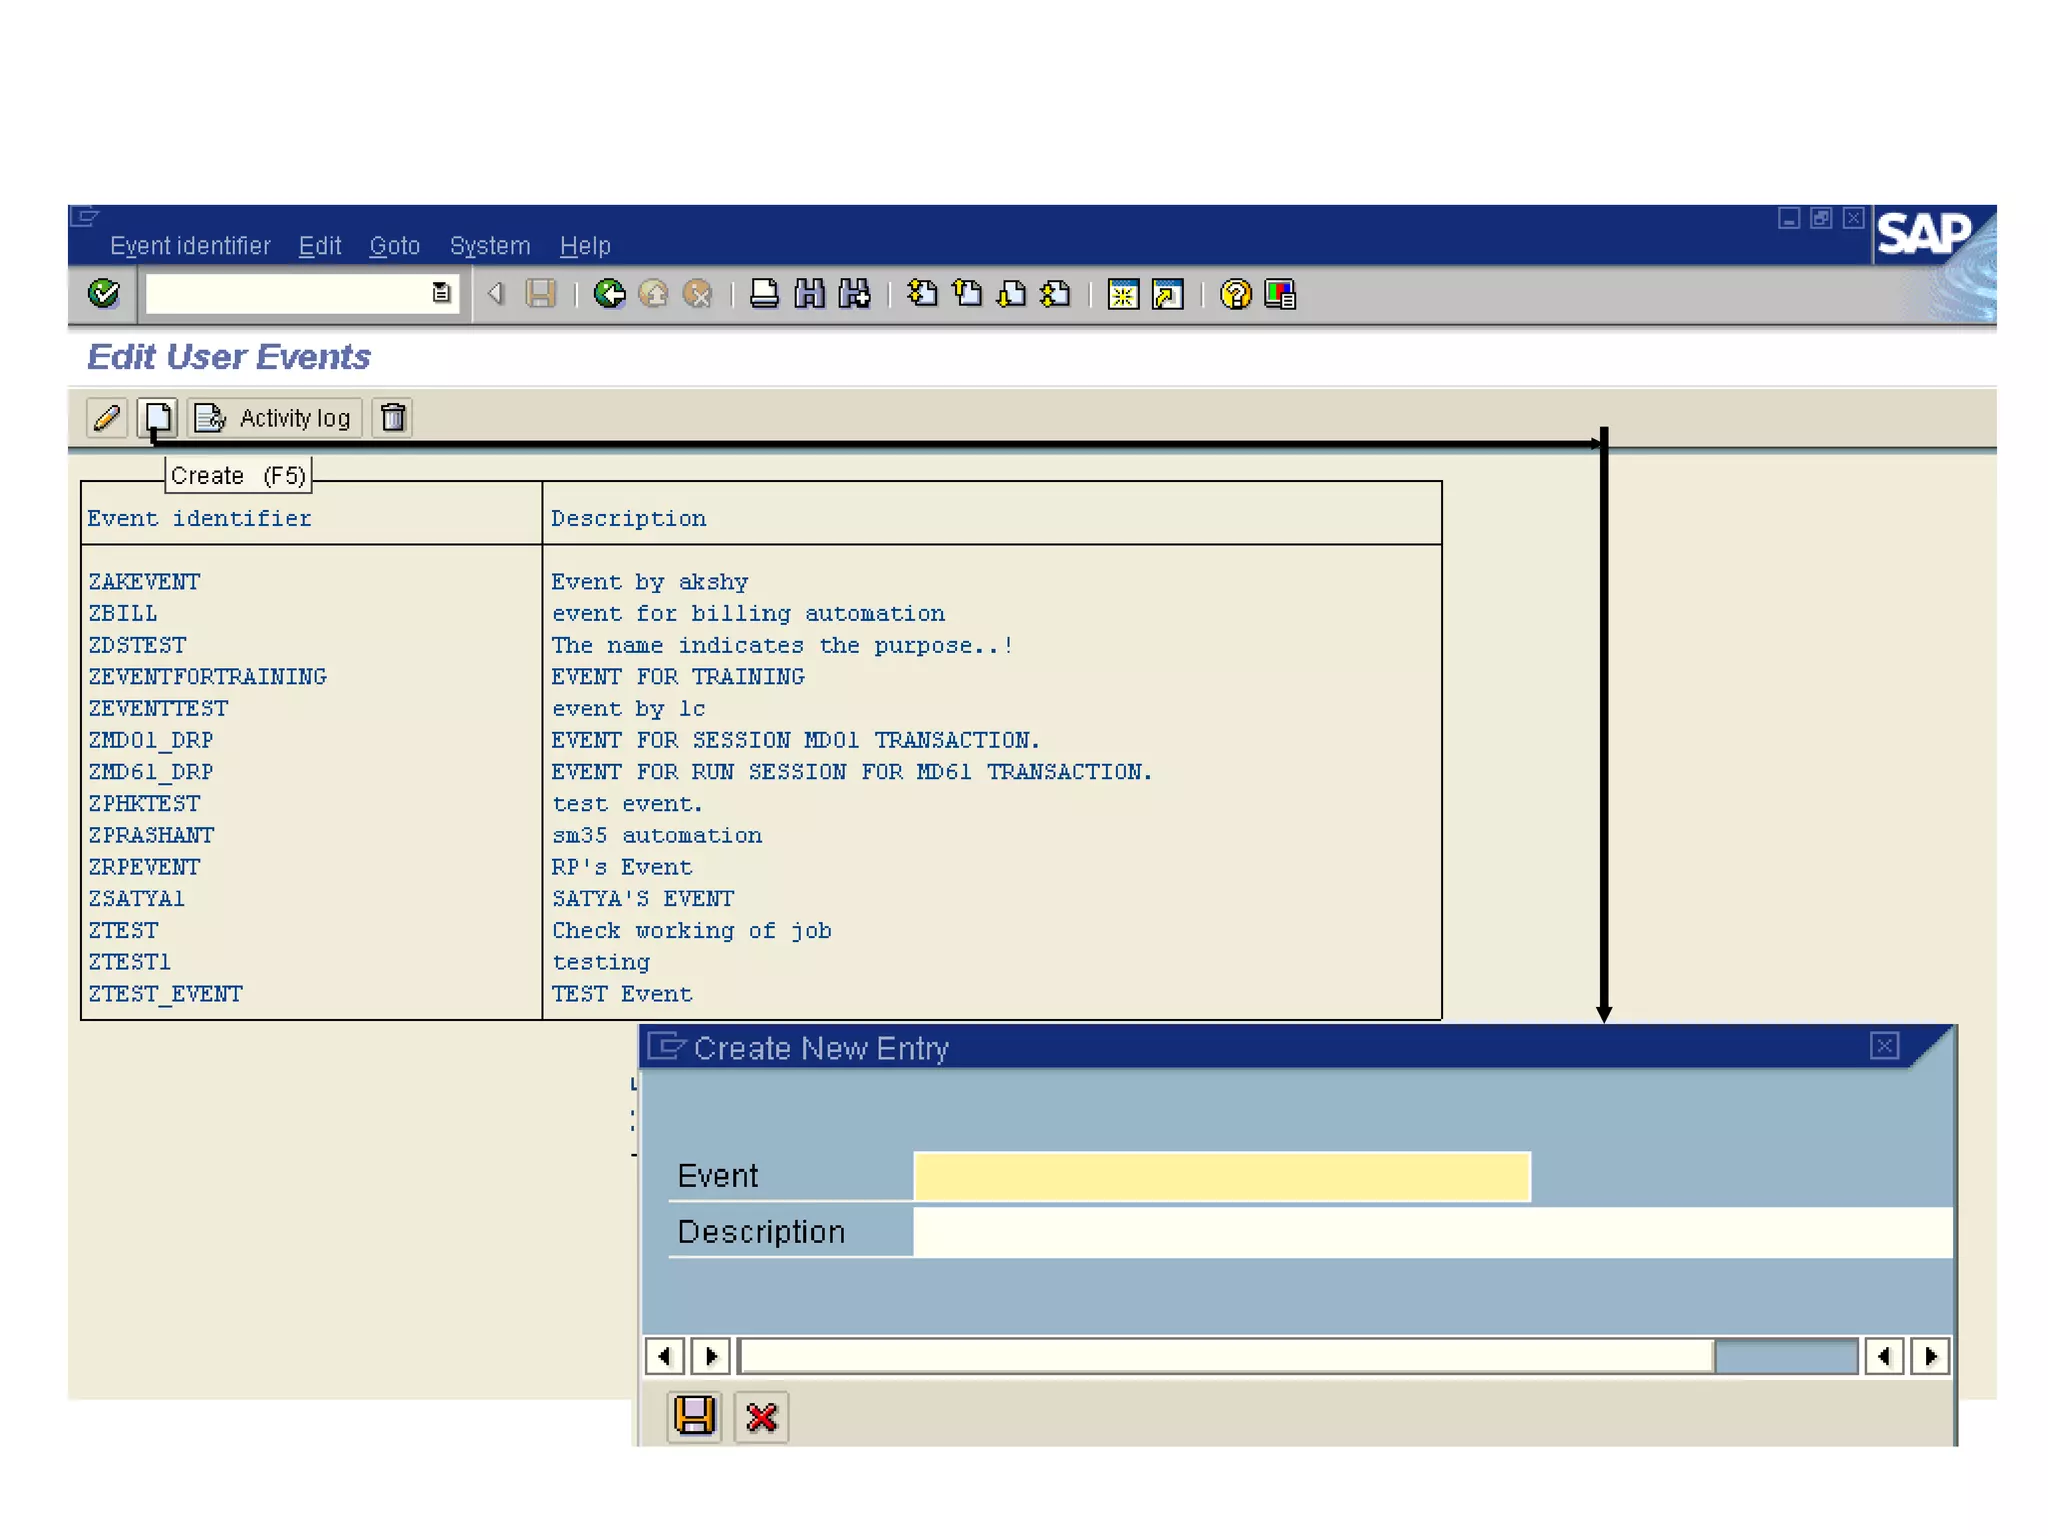This screenshot has height=1536, width=2048.
Task: Click the green checkmark Enter icon
Action: [x=103, y=293]
